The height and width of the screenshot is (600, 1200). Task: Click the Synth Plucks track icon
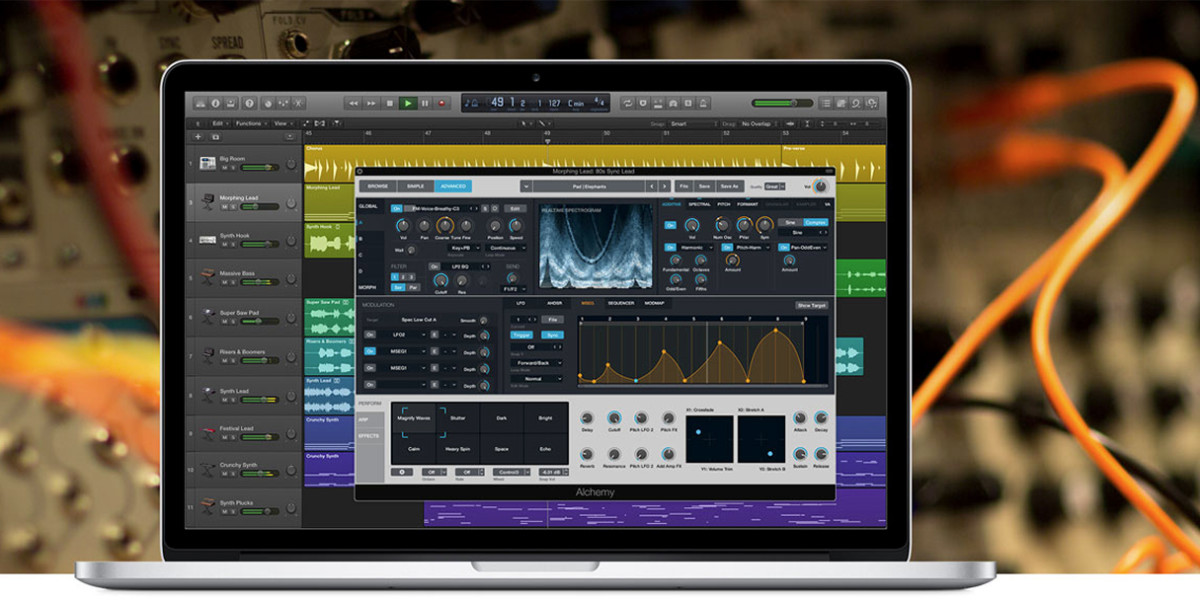[x=208, y=506]
